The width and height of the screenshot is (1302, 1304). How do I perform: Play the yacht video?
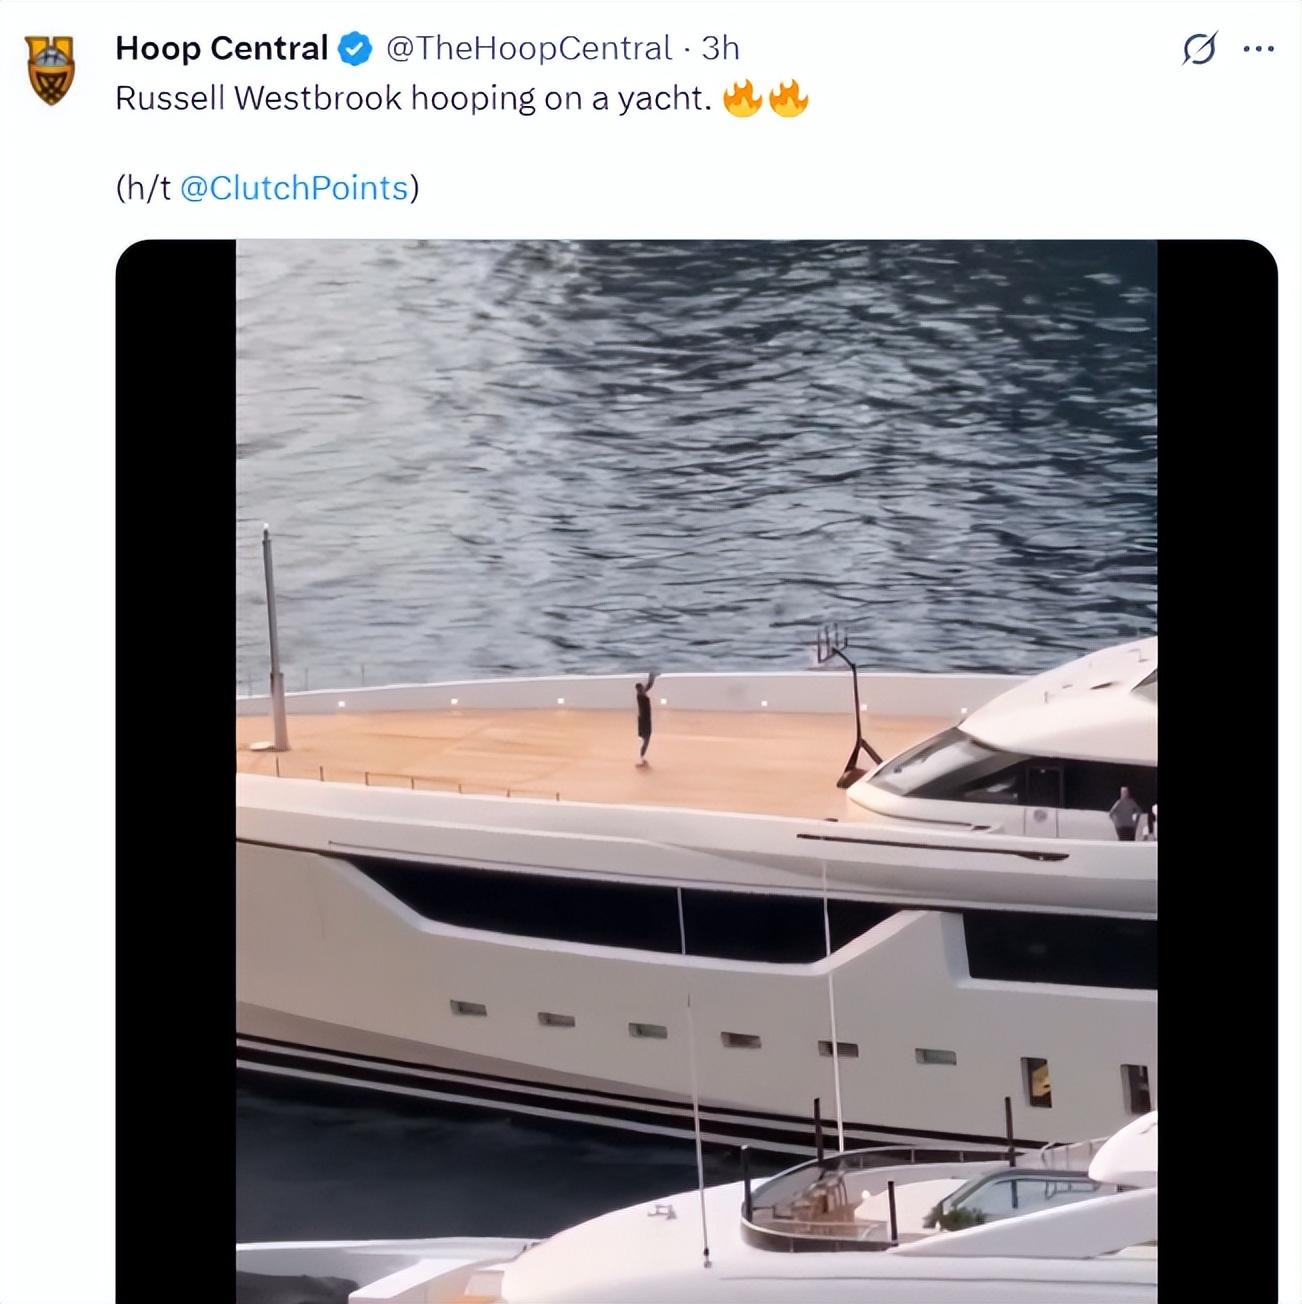pos(696,771)
